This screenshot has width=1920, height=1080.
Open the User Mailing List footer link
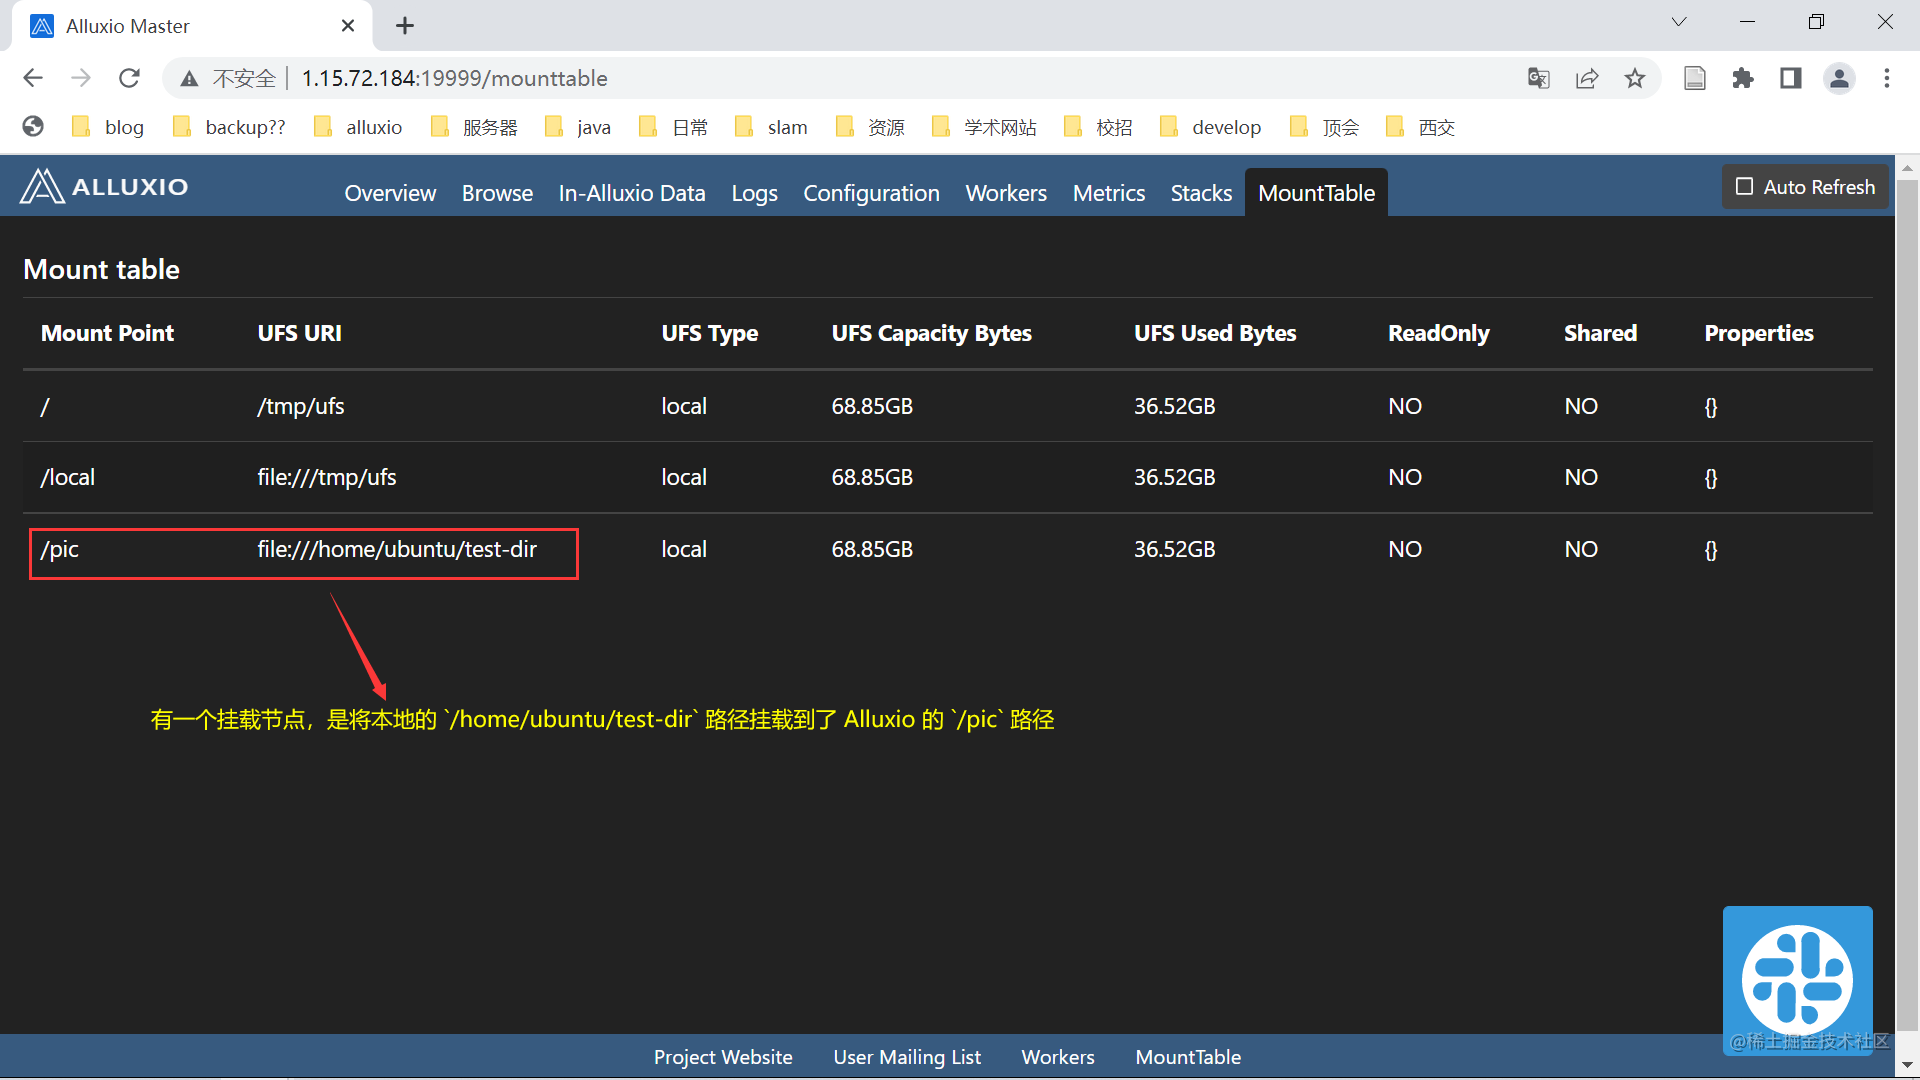pyautogui.click(x=907, y=1057)
